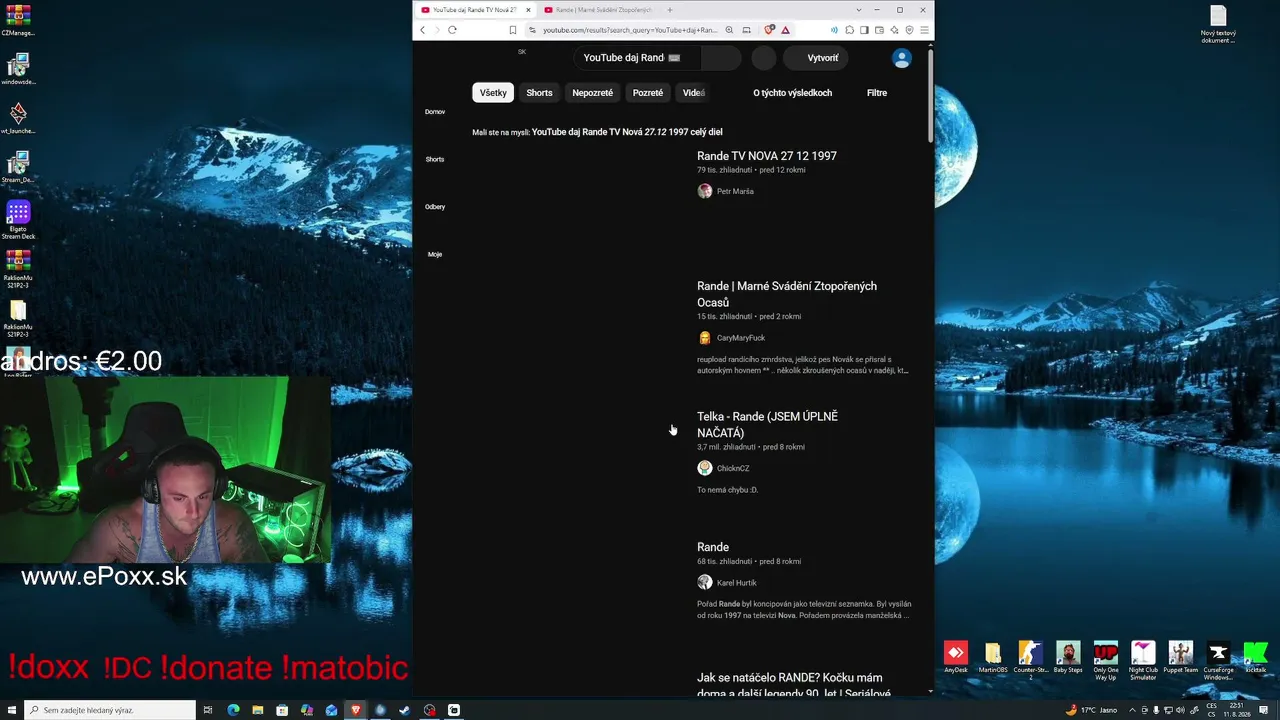Open Task View on the taskbar
This screenshot has height=720, width=1280.
(x=208, y=710)
